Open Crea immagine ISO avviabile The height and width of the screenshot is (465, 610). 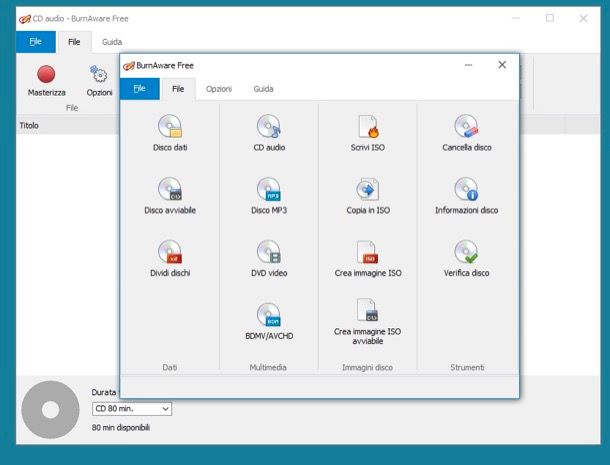(368, 321)
